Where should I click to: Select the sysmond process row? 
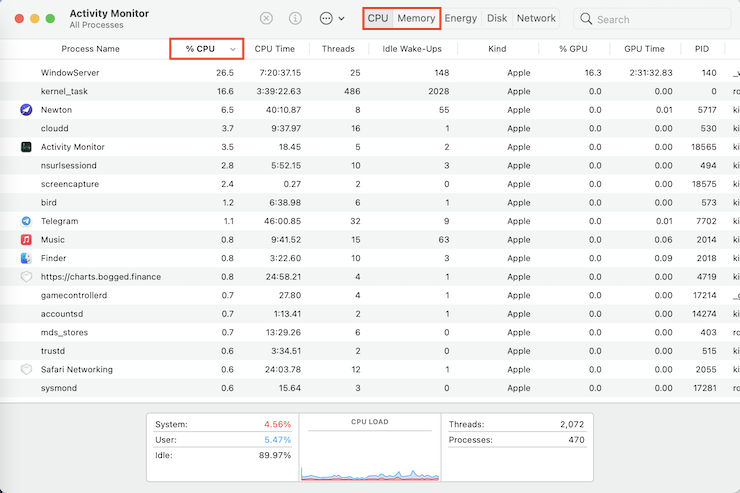pos(370,388)
